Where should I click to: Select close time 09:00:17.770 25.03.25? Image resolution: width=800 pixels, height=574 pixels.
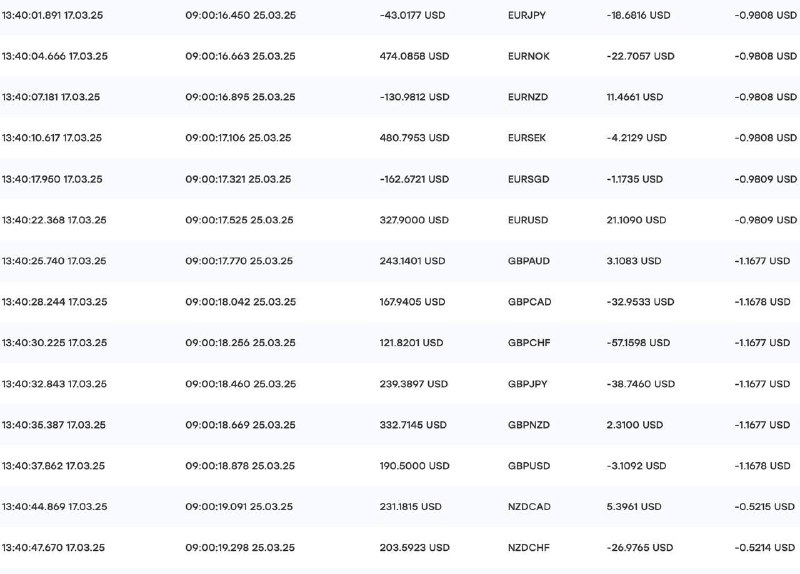tap(239, 261)
